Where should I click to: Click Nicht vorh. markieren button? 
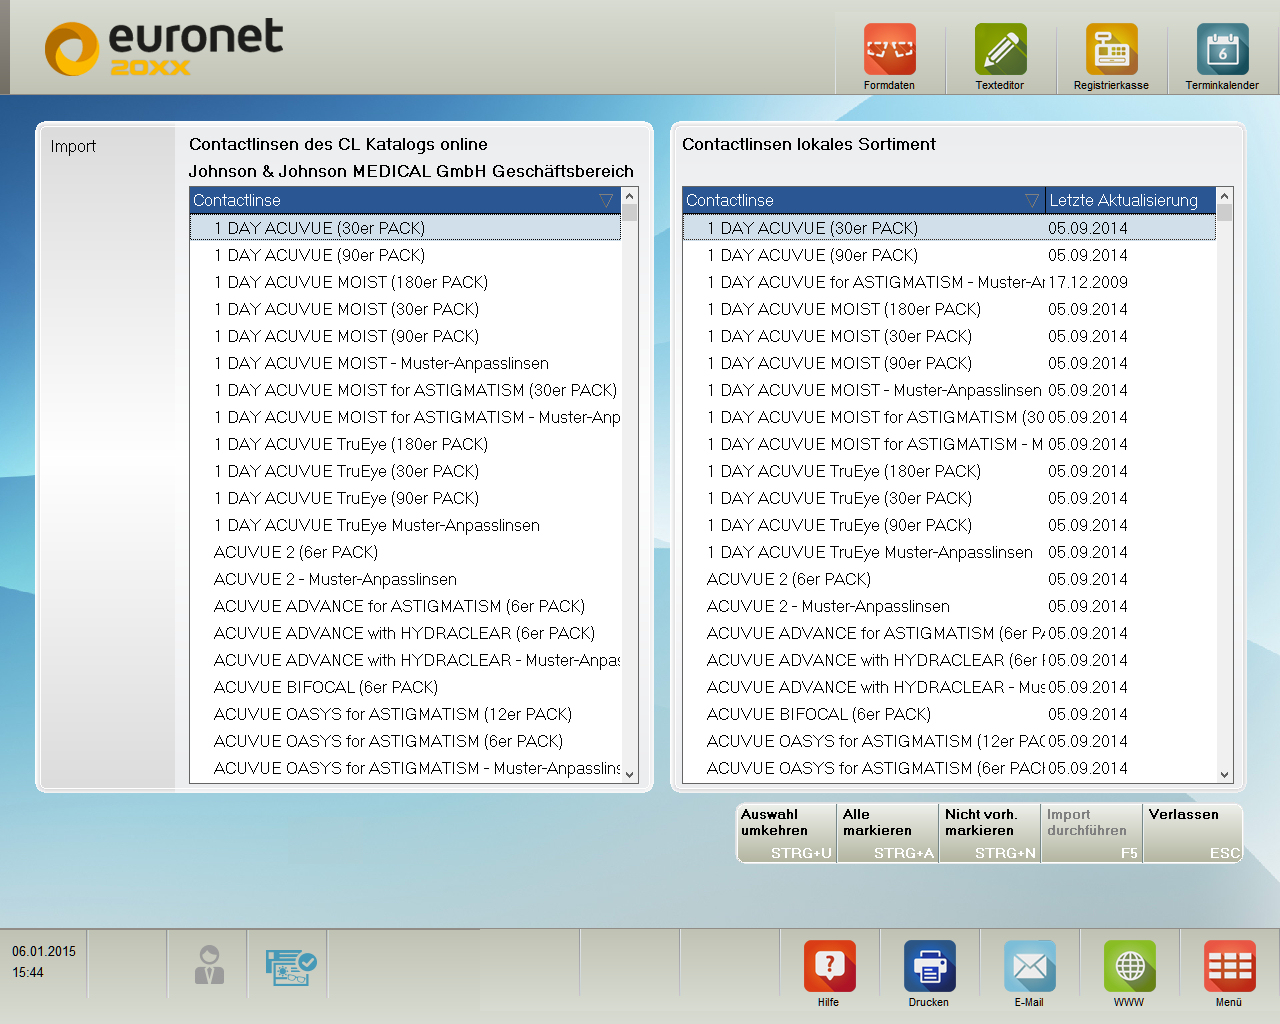coord(990,833)
